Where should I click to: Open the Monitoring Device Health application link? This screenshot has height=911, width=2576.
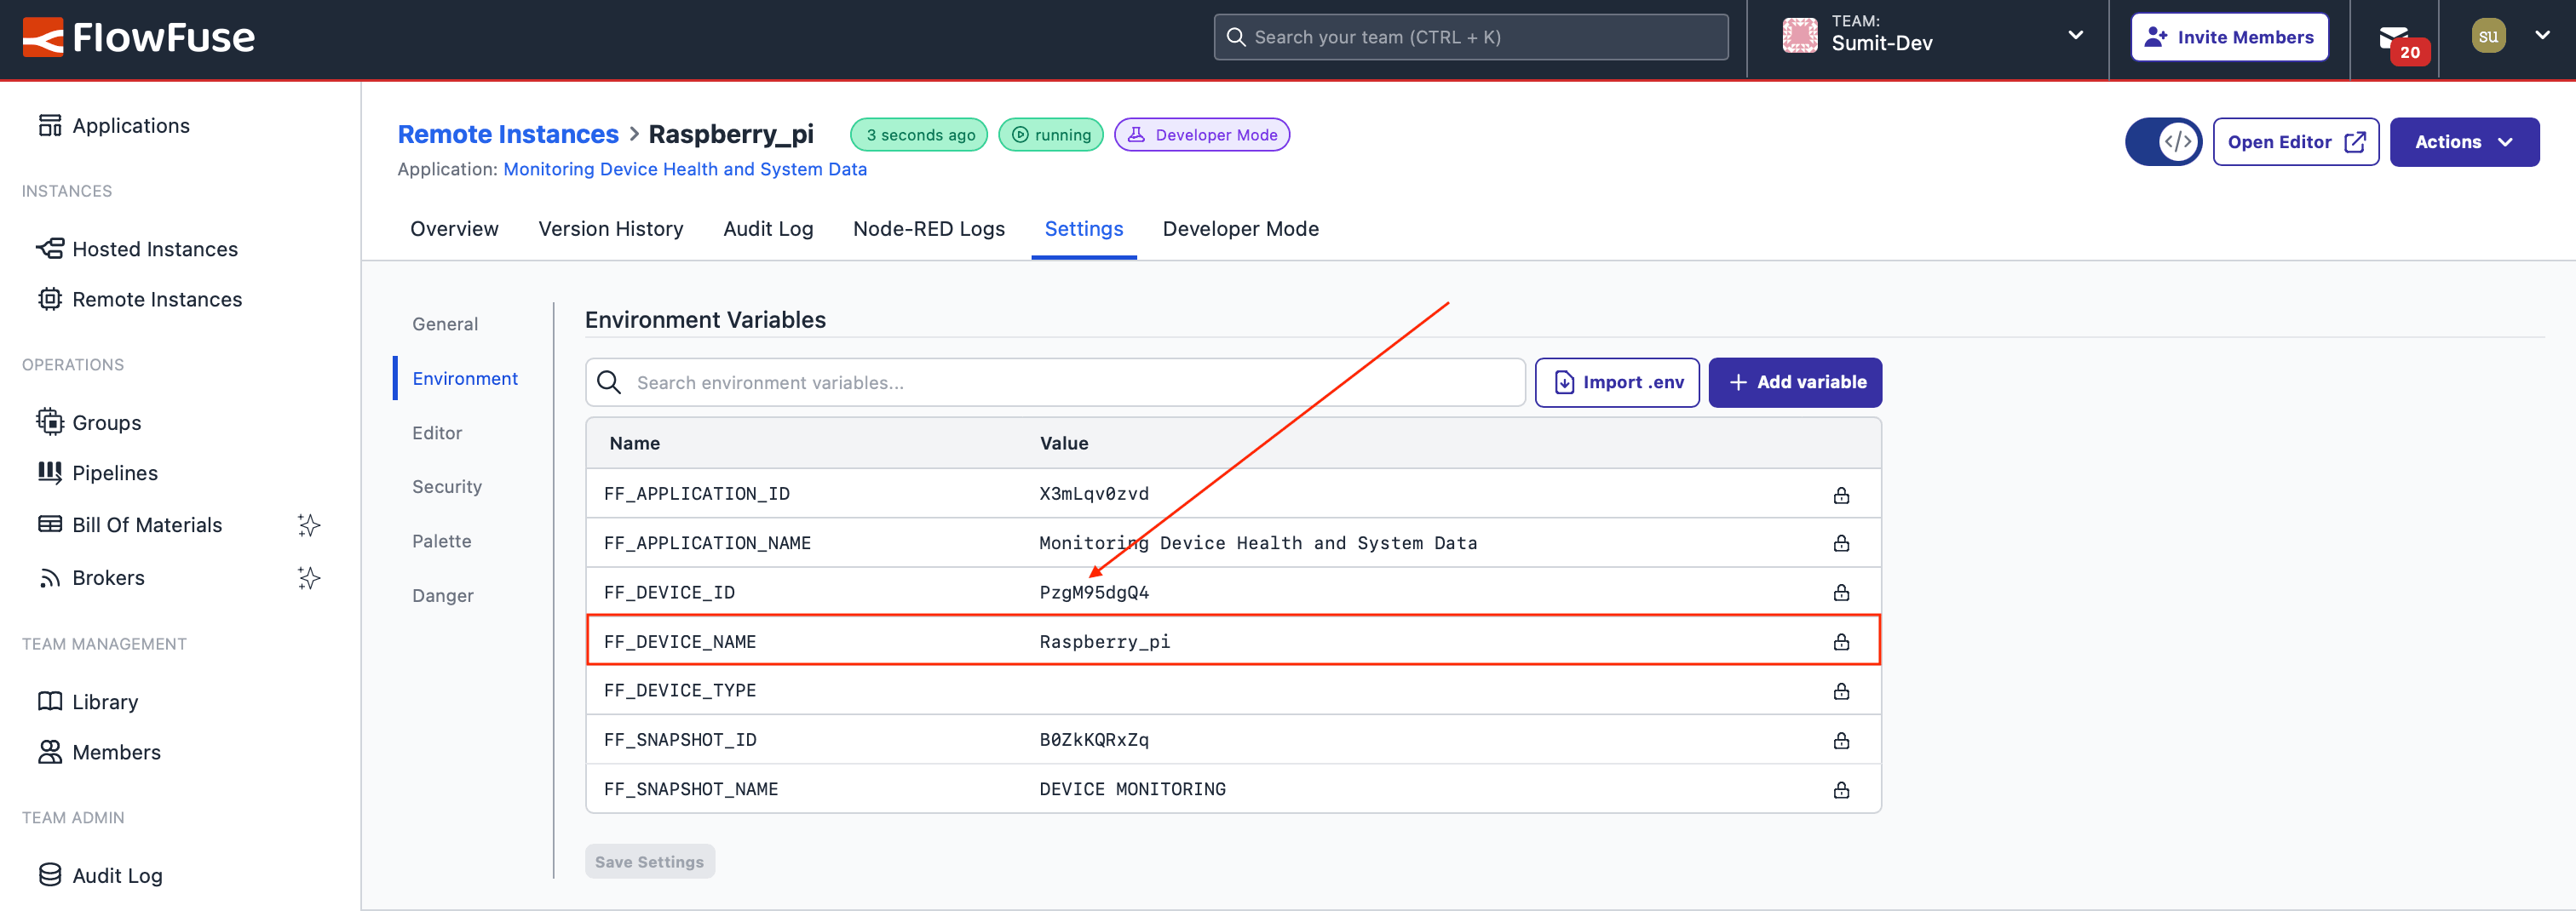tap(684, 169)
